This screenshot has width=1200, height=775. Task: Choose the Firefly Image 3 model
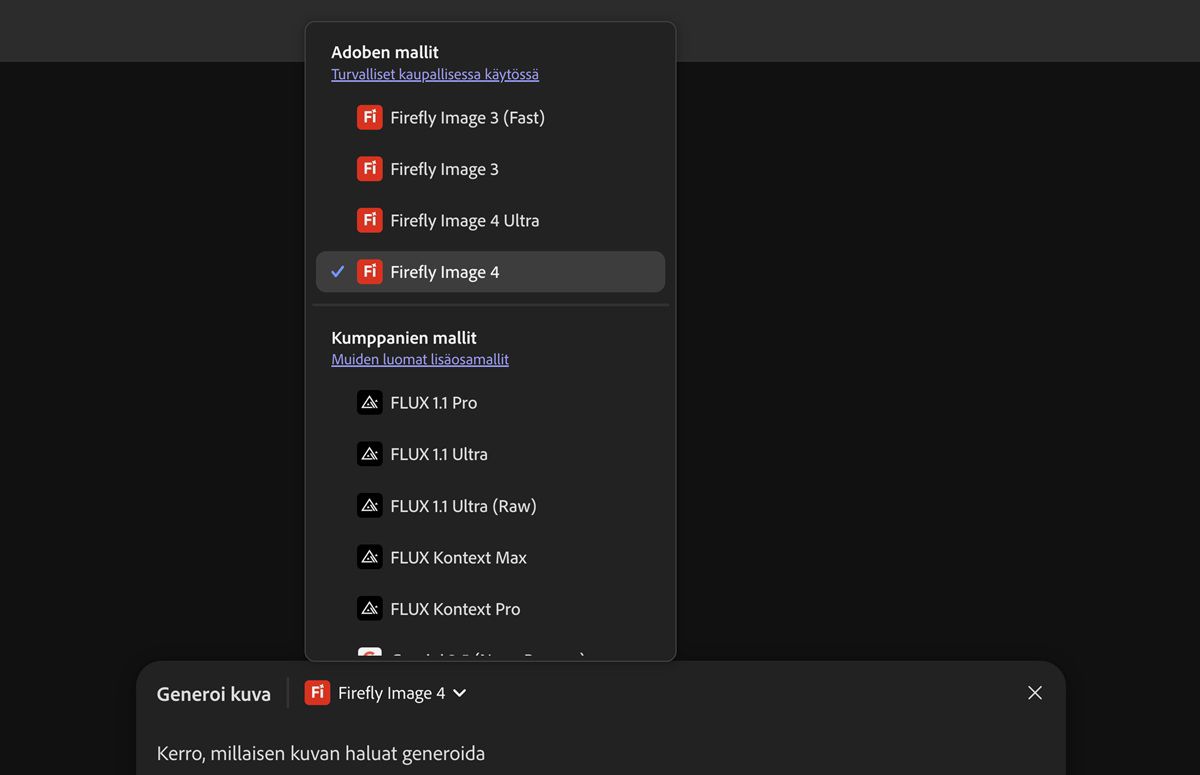tap(444, 169)
